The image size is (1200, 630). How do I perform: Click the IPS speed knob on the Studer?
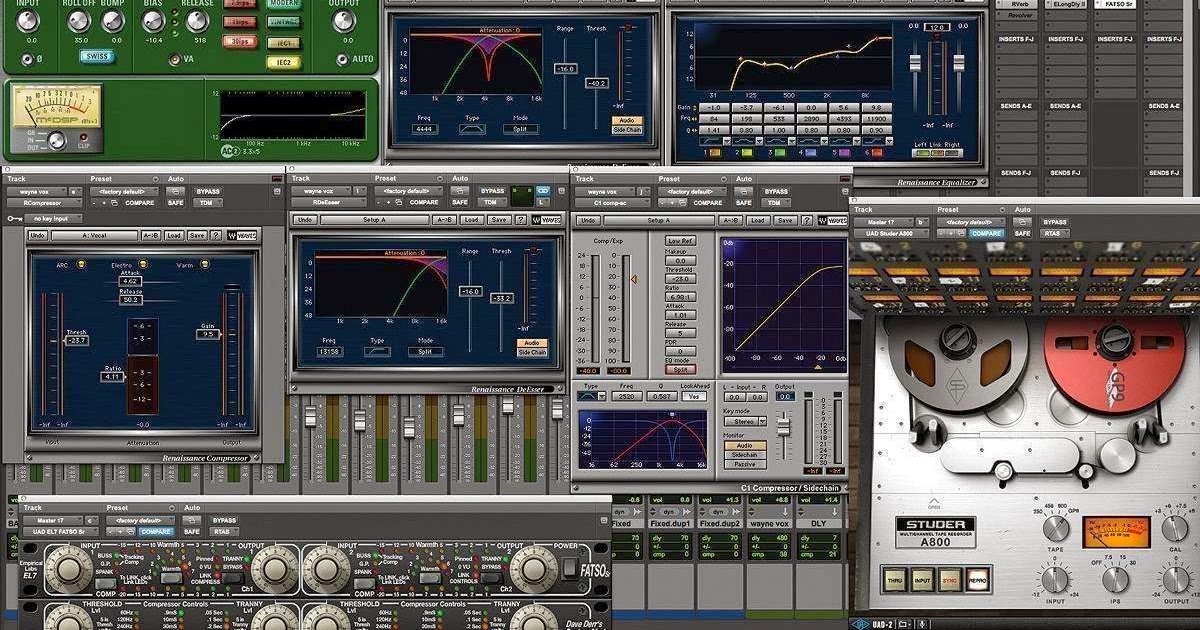pyautogui.click(x=1115, y=579)
